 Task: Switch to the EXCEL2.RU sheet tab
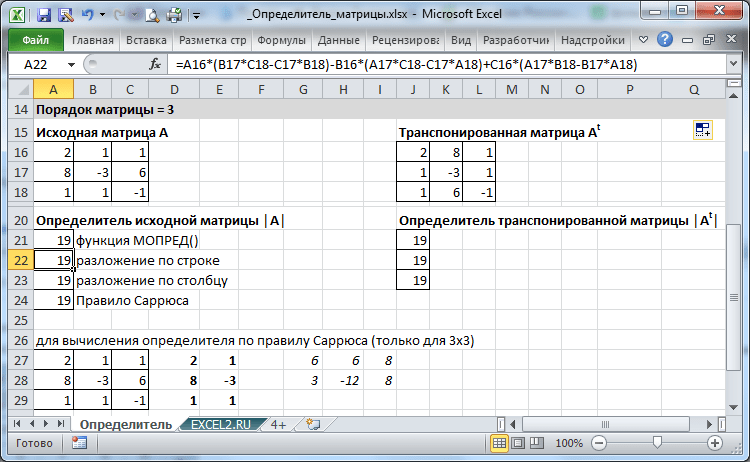tap(221, 425)
